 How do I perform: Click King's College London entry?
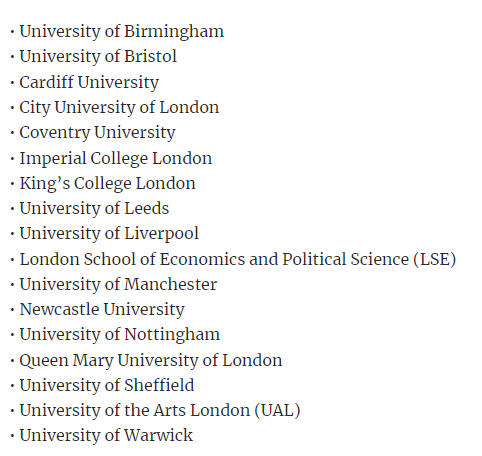click(x=107, y=184)
